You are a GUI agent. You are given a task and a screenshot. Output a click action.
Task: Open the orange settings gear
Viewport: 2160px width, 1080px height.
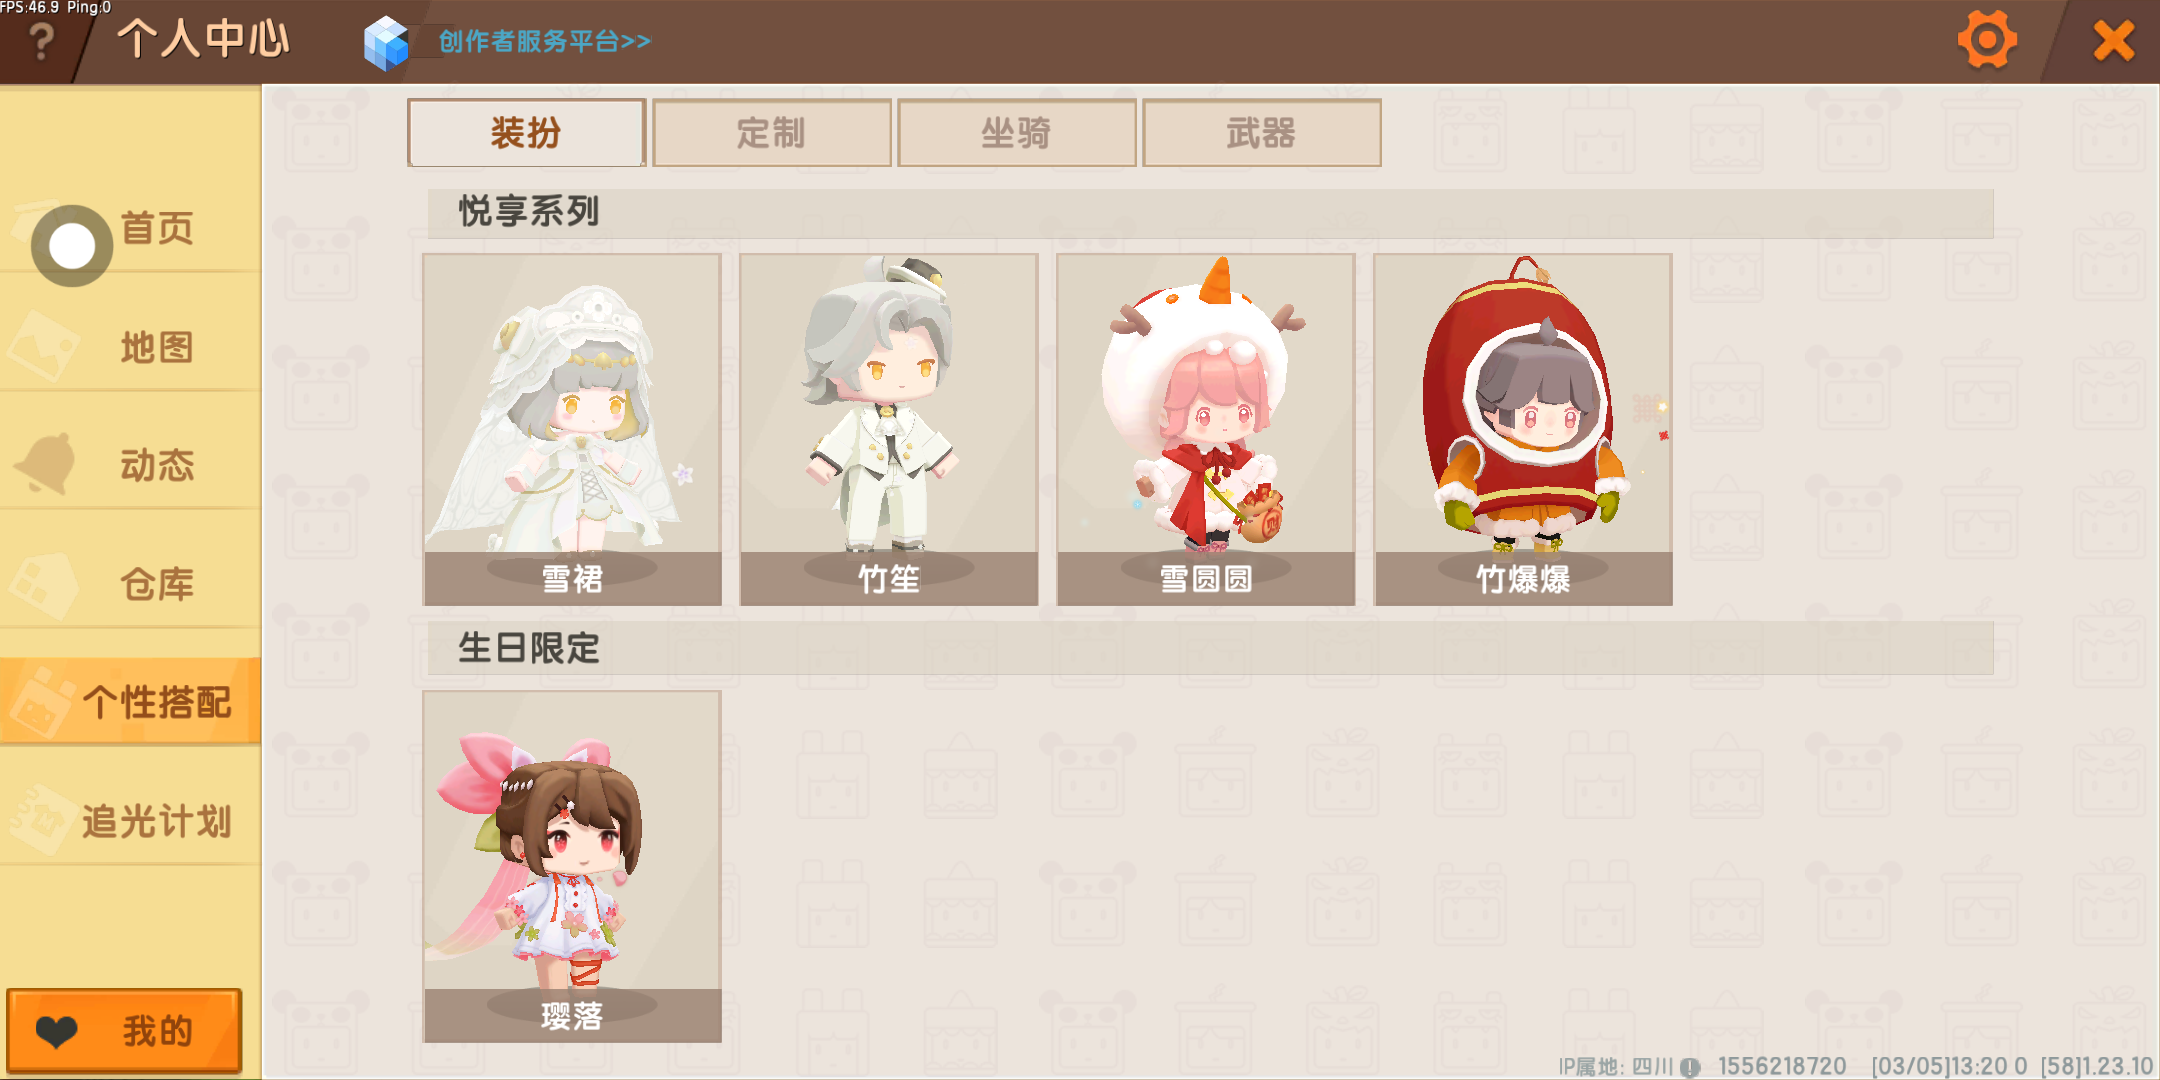click(1987, 40)
